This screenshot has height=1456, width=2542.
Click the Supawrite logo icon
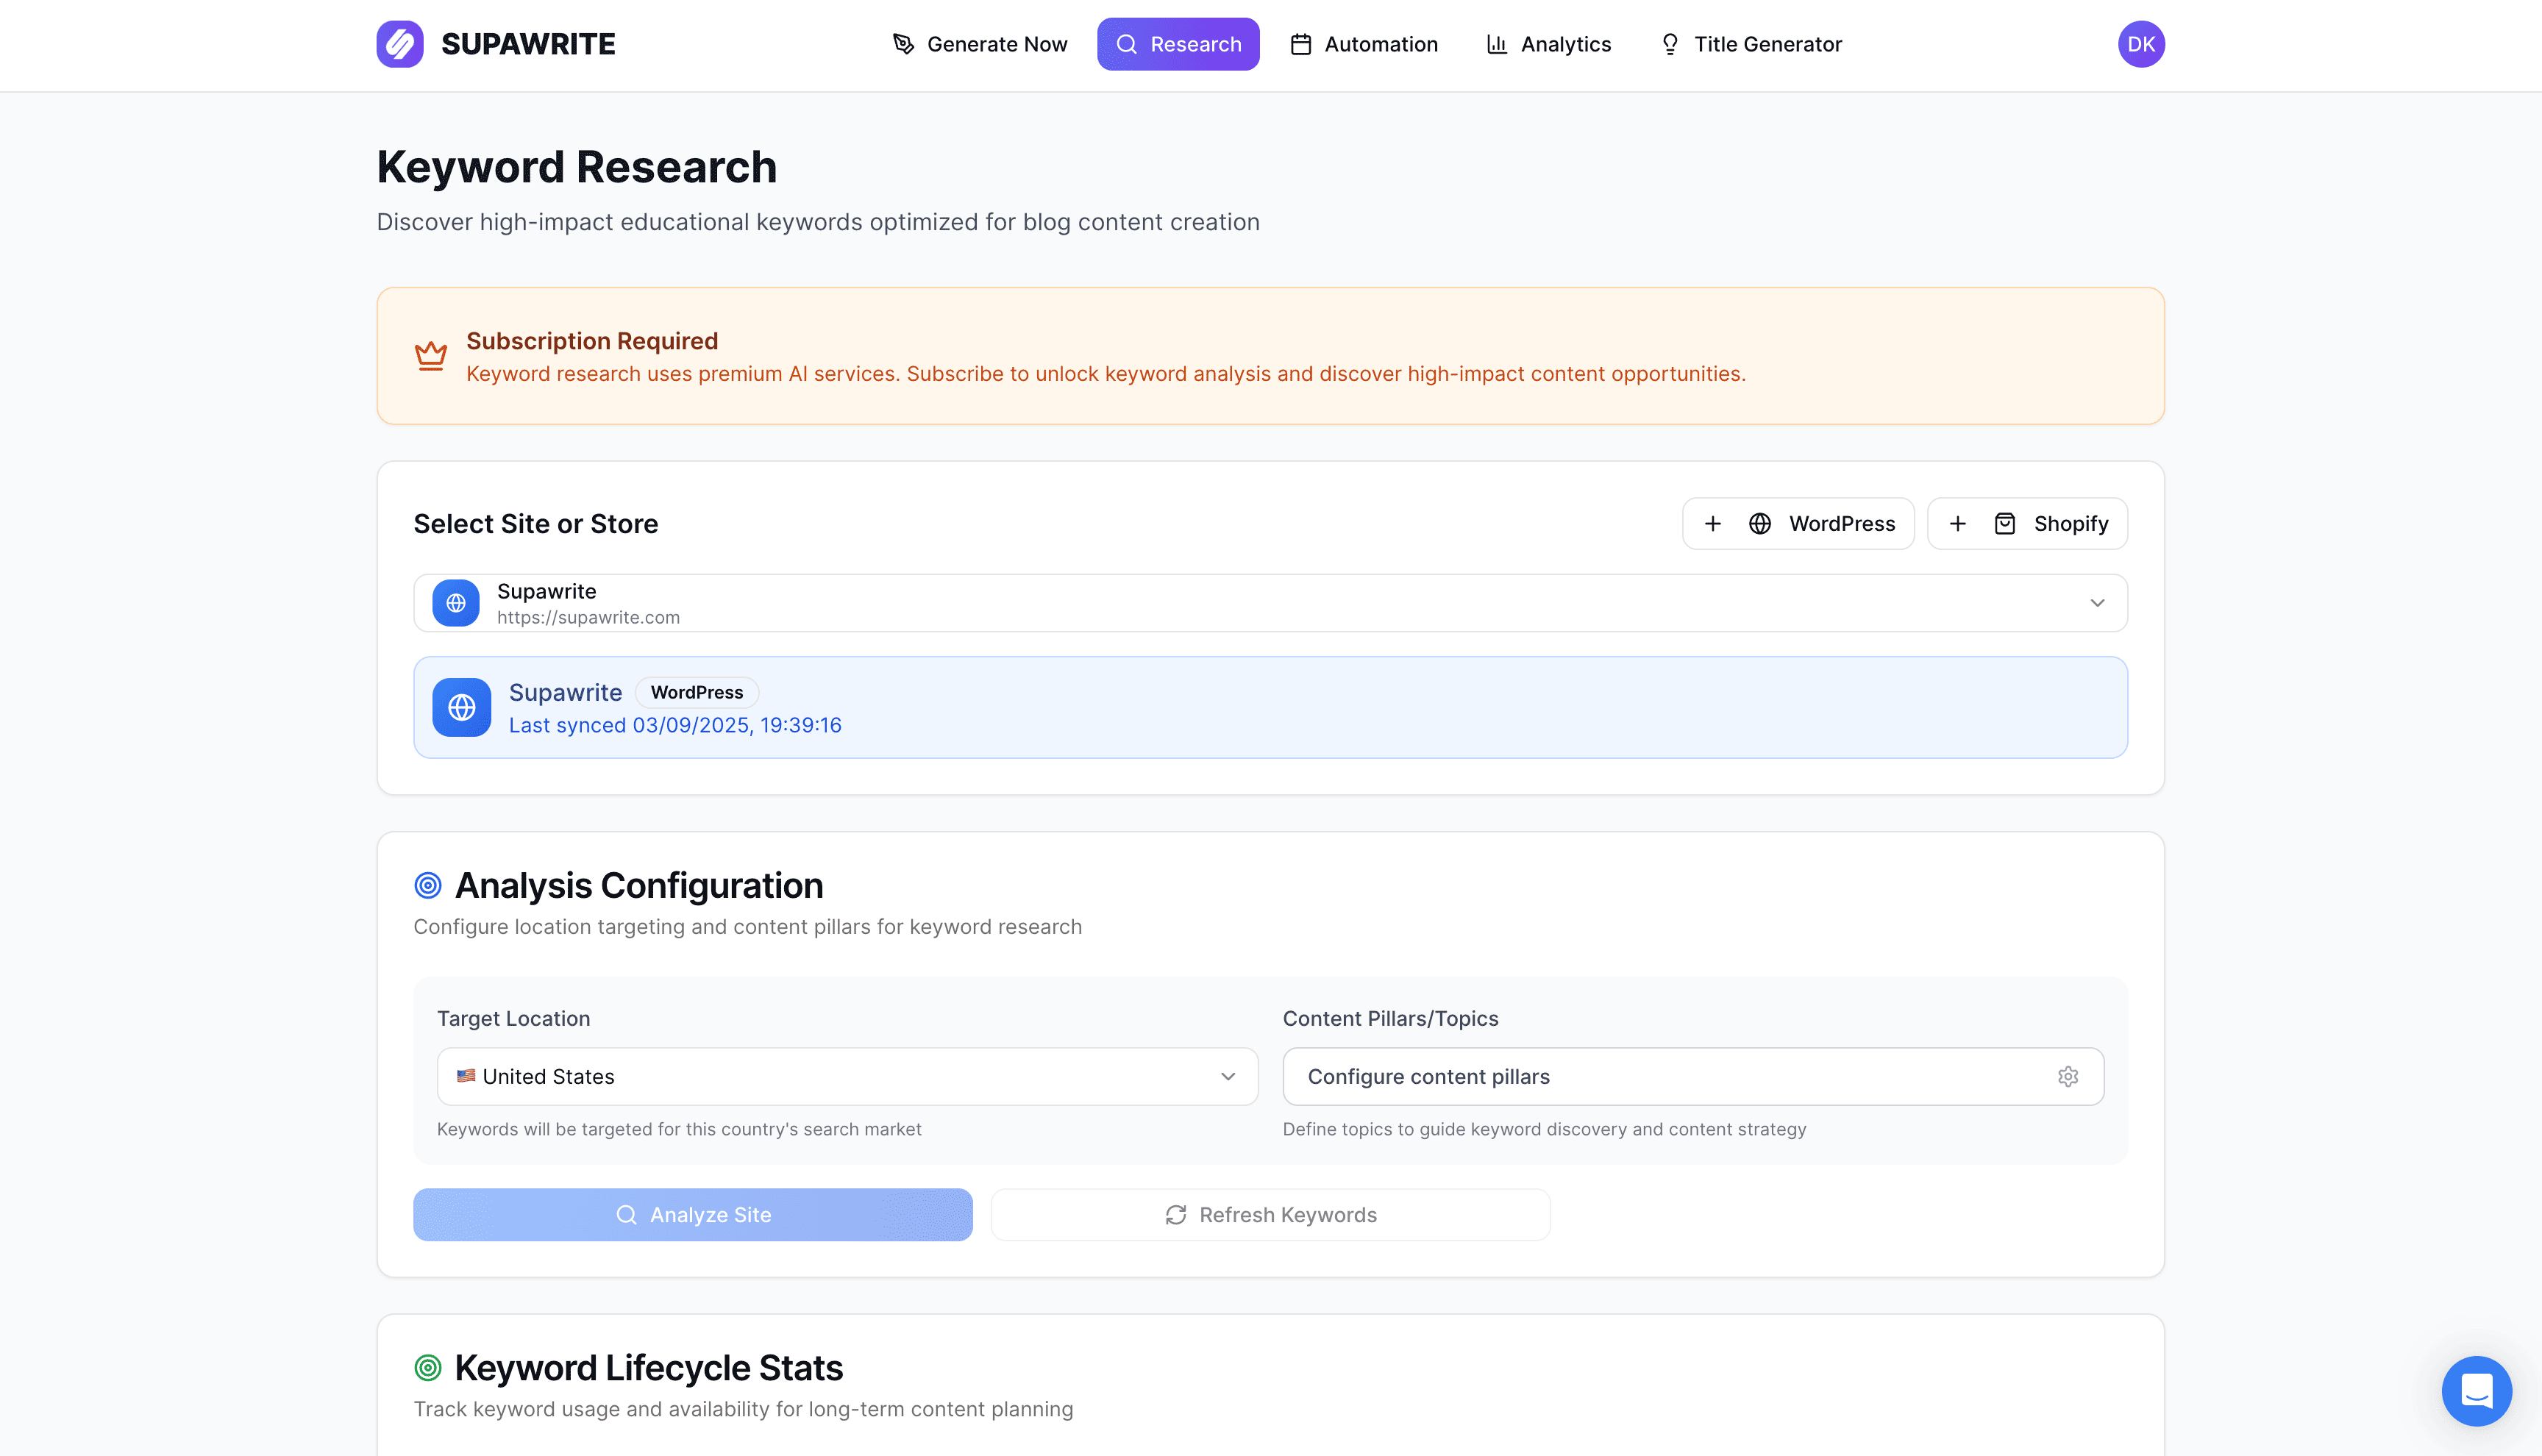pos(400,43)
